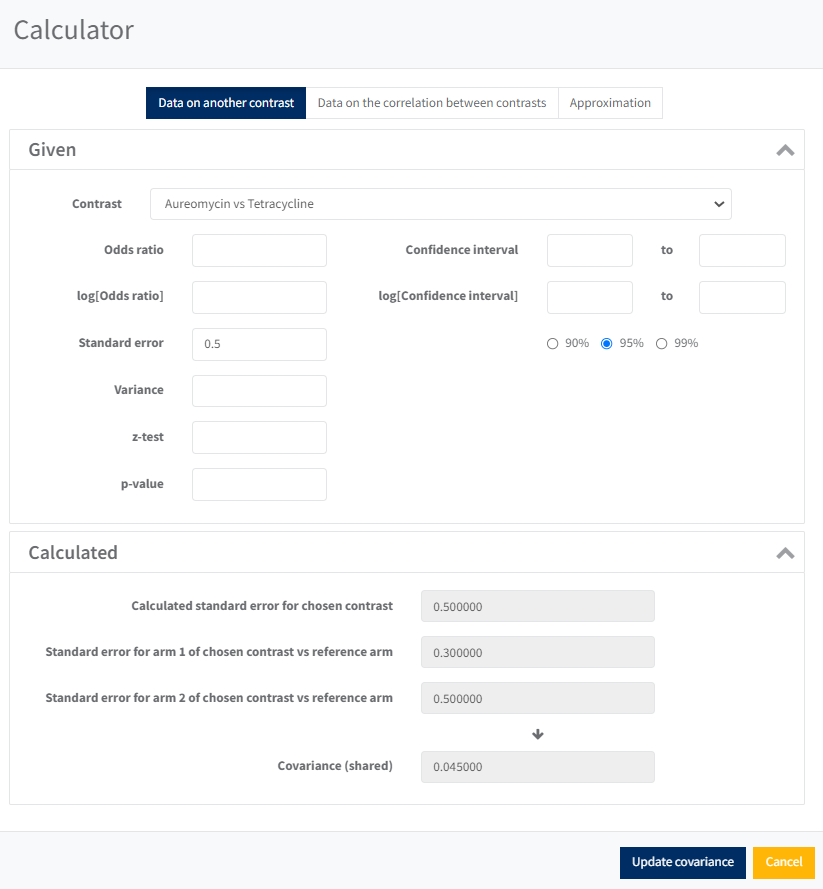823x889 pixels.
Task: Click the Confidence interval lower bound field
Action: pos(589,250)
